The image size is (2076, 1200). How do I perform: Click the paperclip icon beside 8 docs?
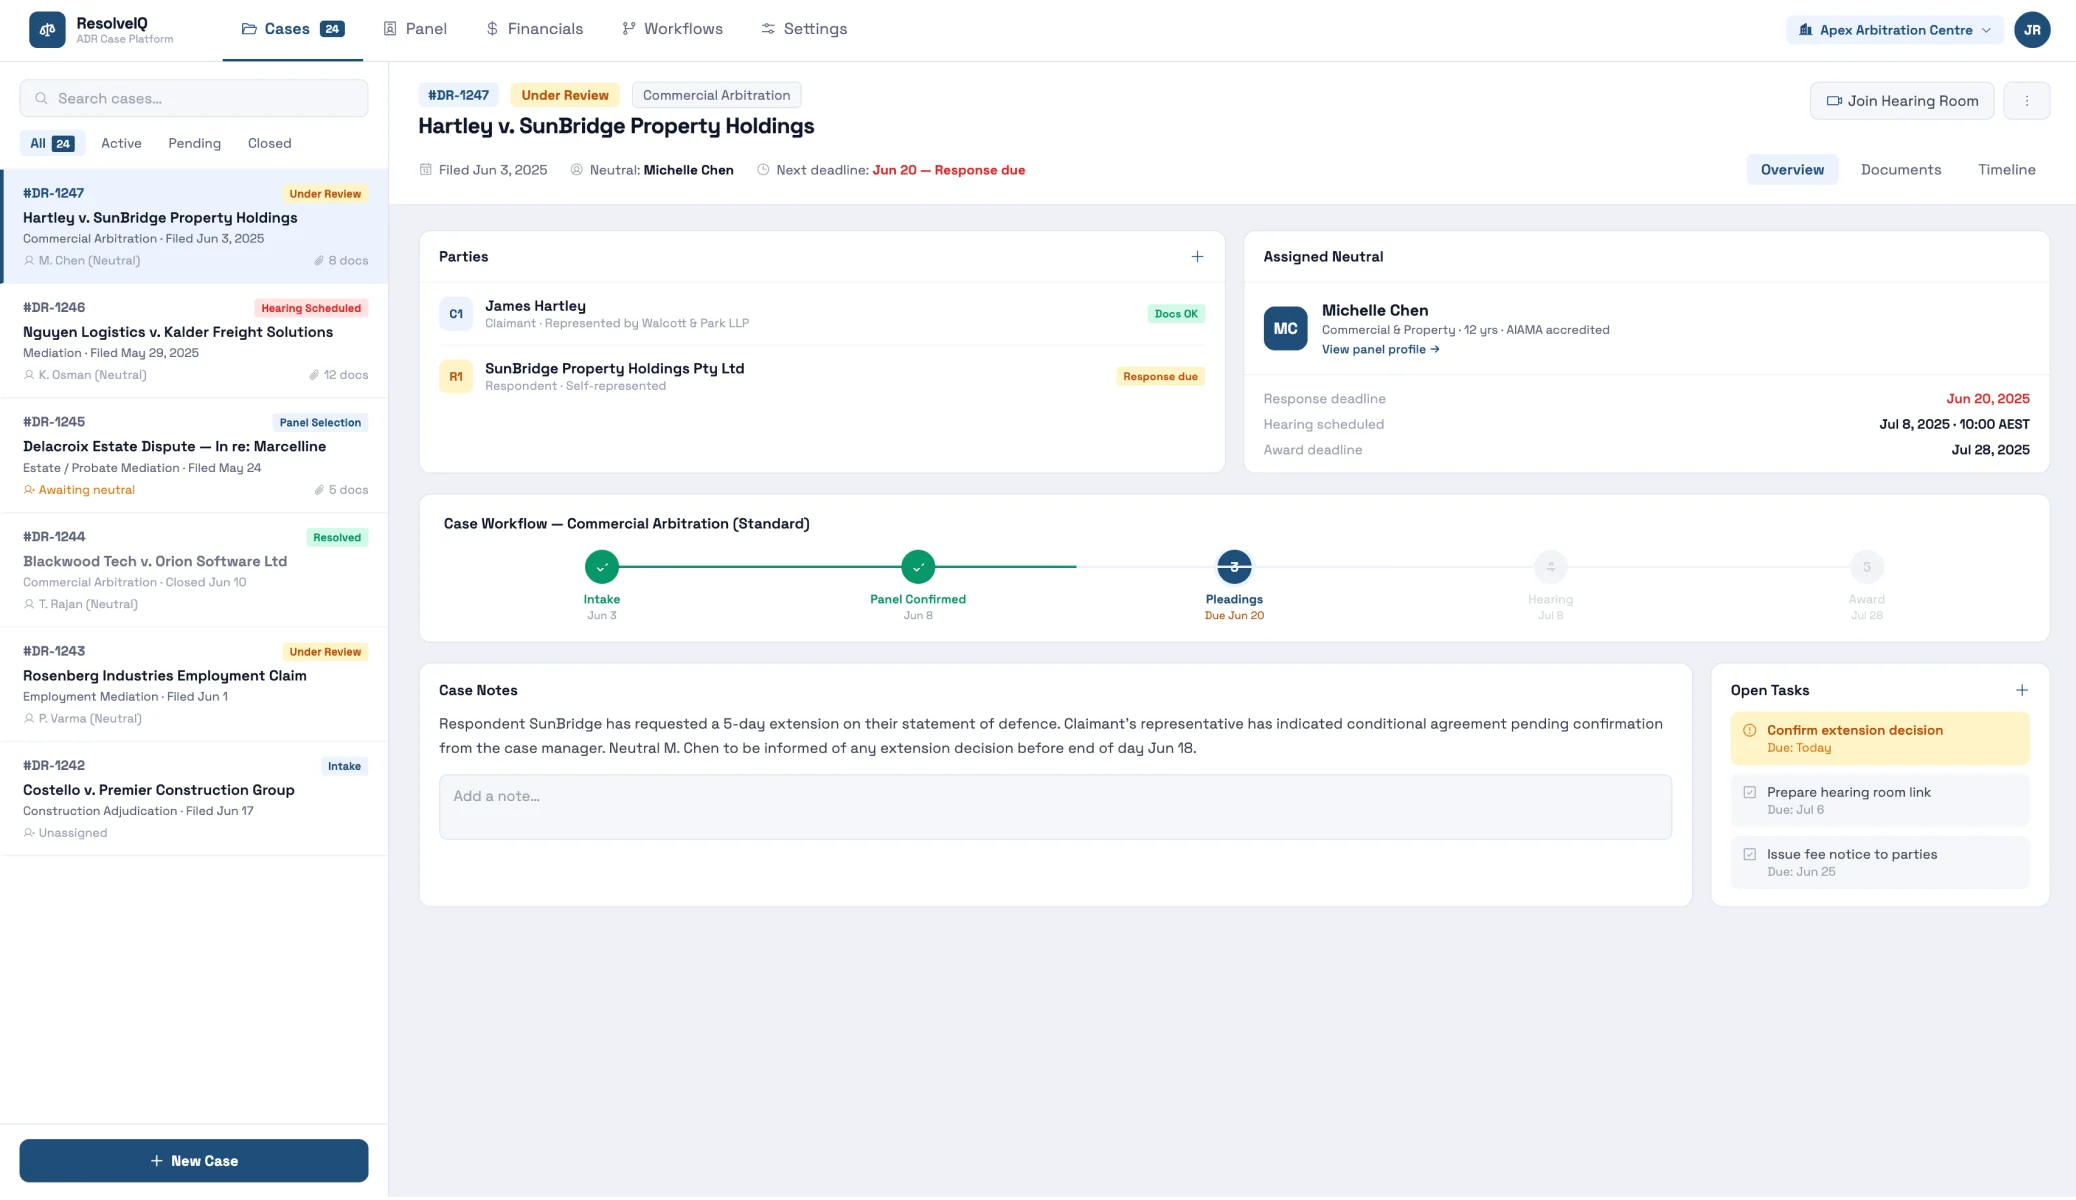tap(319, 261)
